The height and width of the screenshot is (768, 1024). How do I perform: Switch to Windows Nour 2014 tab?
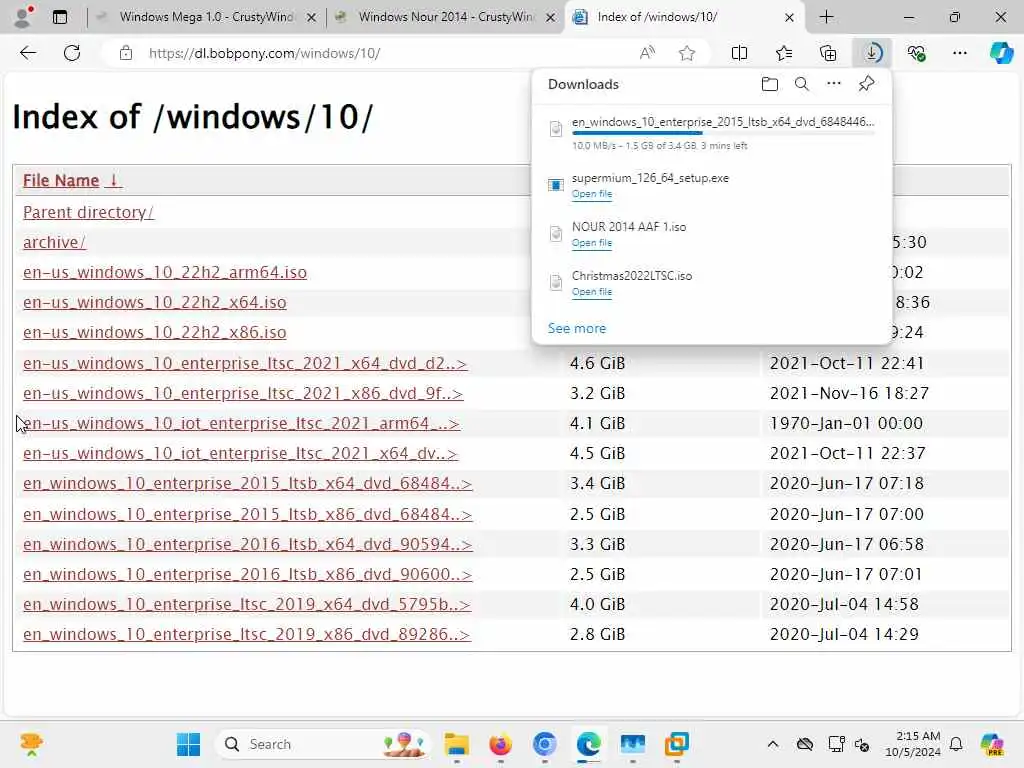445,17
